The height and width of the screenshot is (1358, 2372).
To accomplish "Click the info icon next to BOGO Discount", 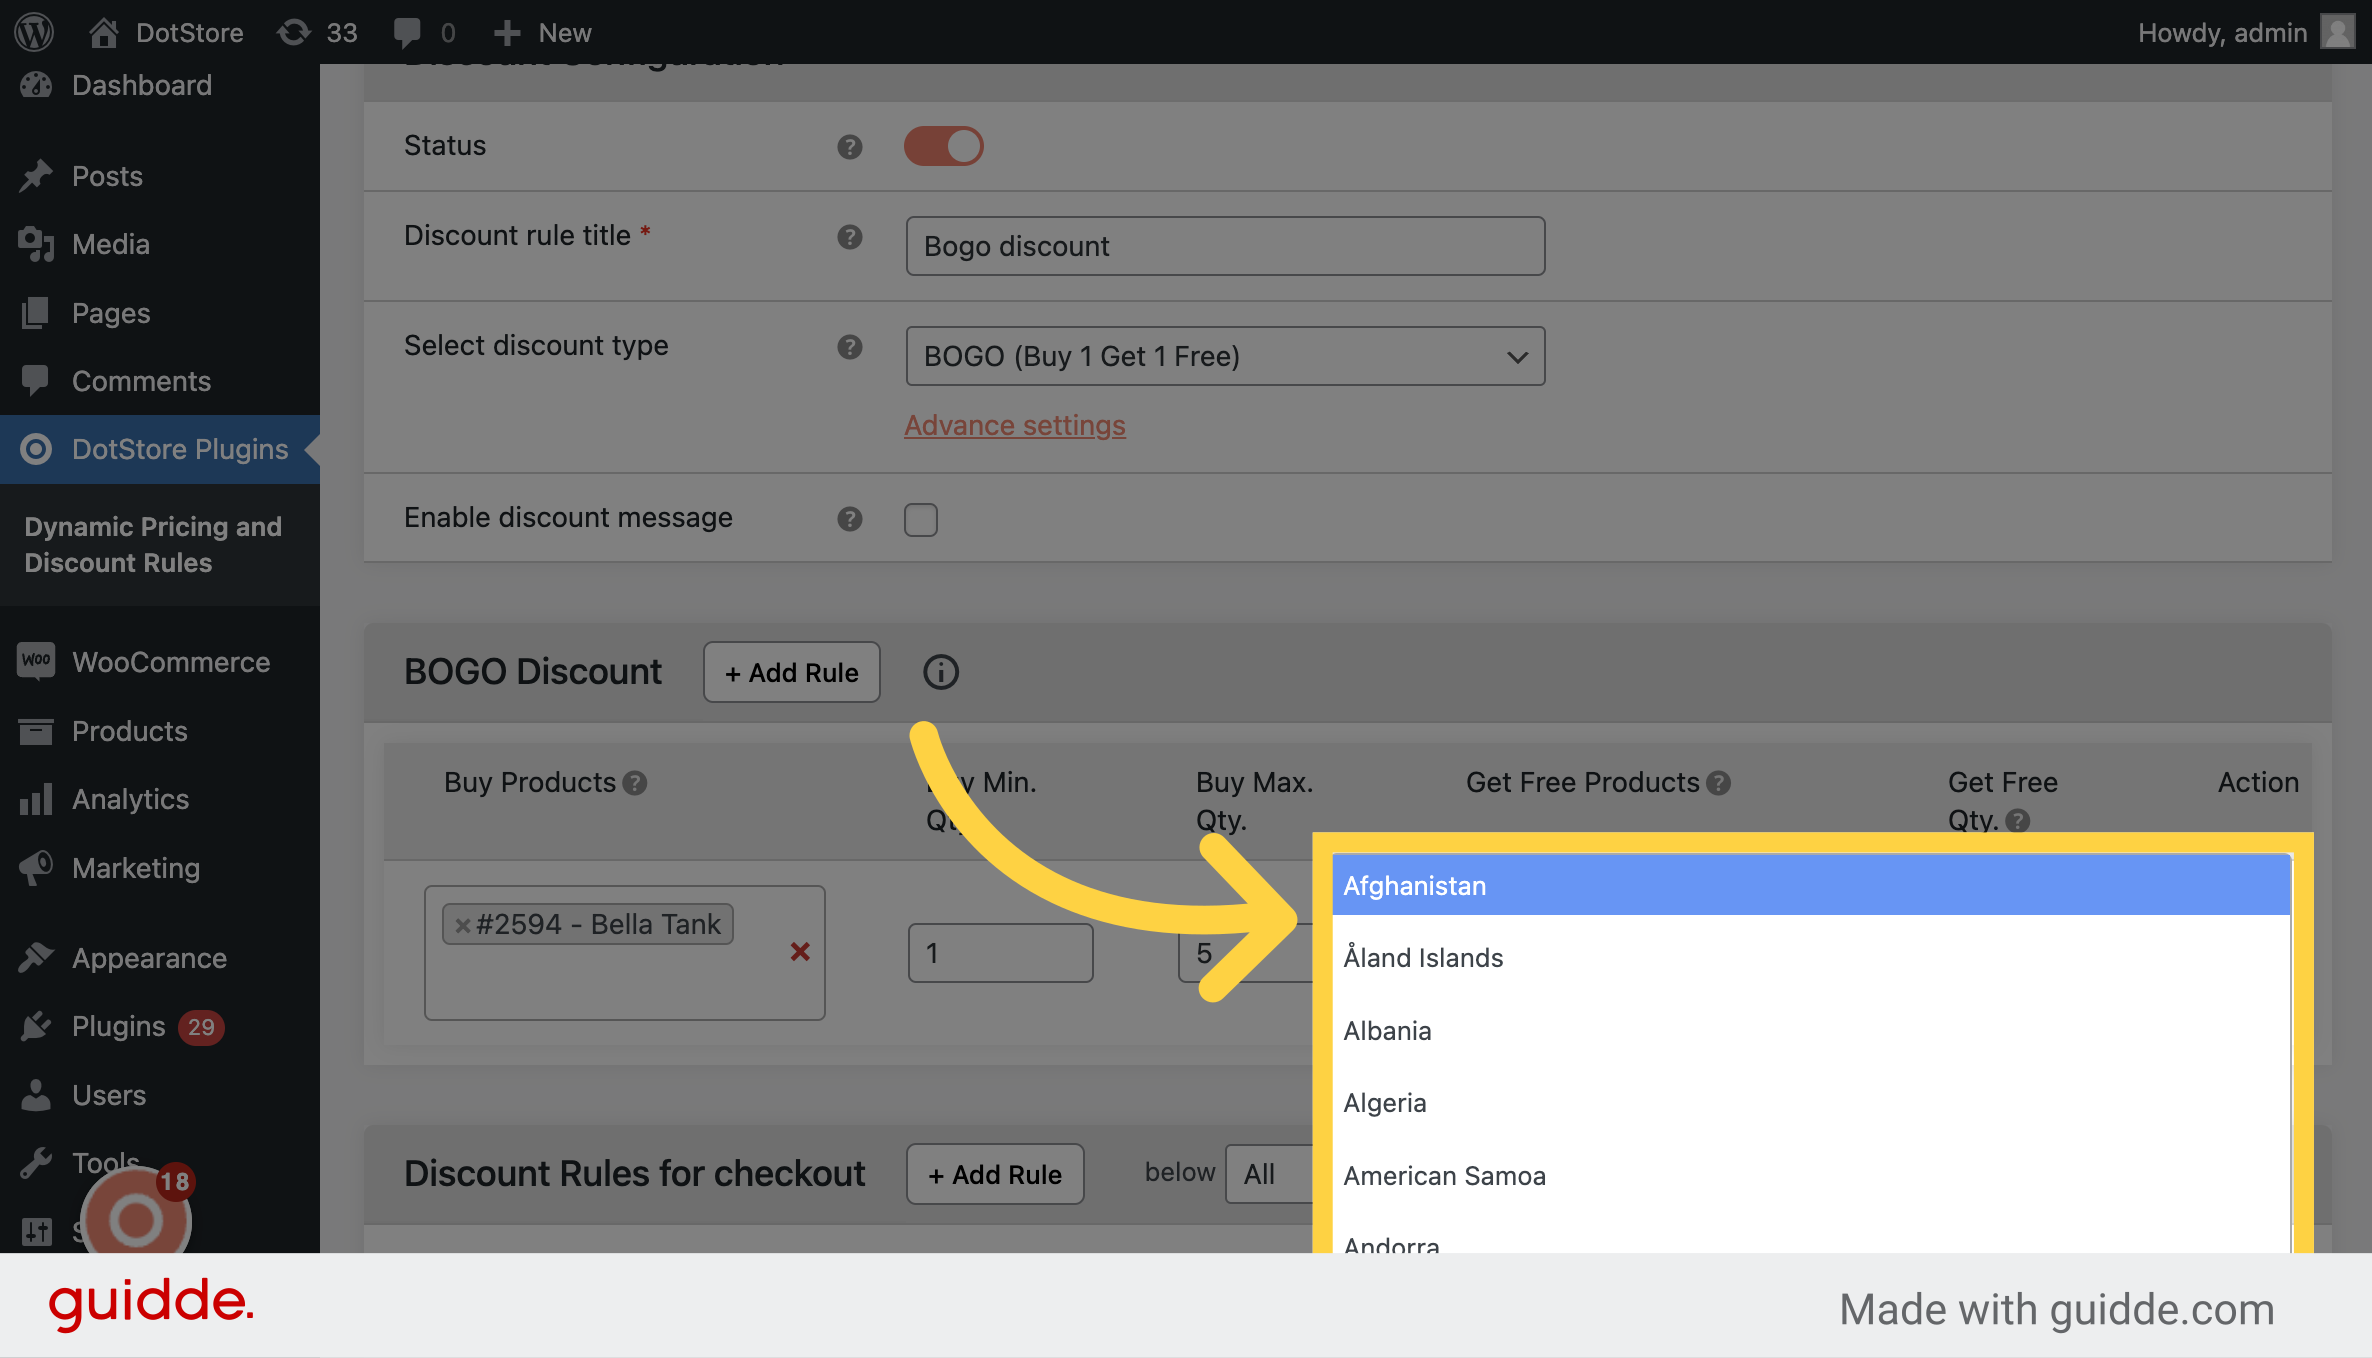I will [x=940, y=672].
